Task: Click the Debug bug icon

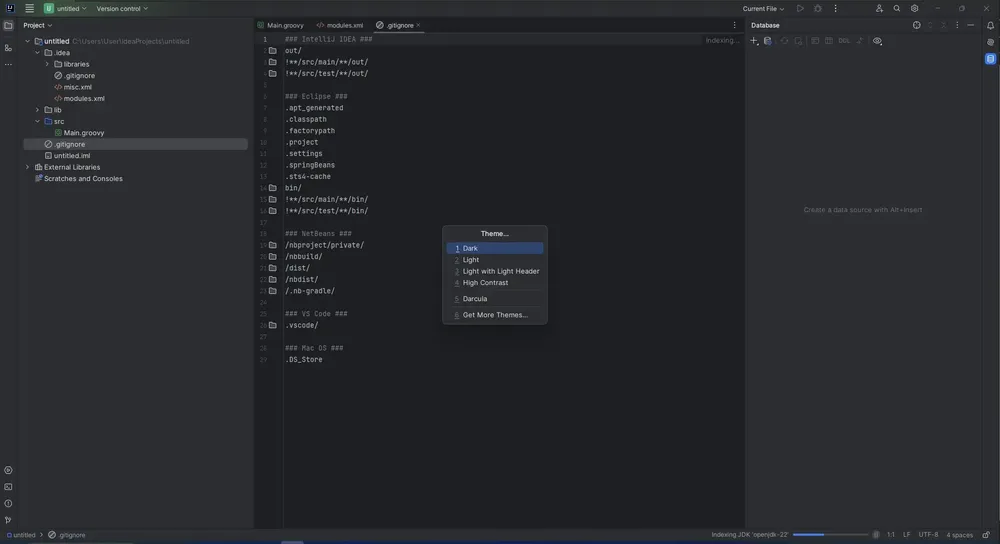Action: tap(818, 8)
